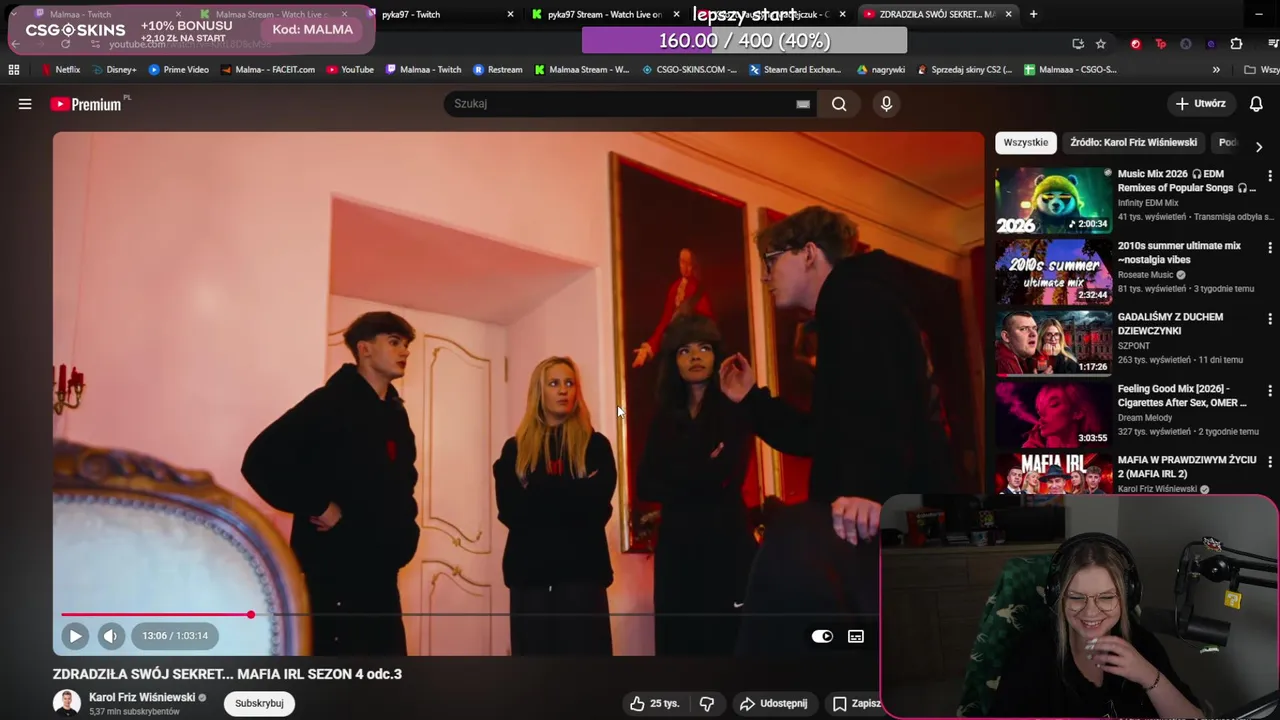
Task: Open browser extensions puzzle icon
Action: (x=1236, y=44)
